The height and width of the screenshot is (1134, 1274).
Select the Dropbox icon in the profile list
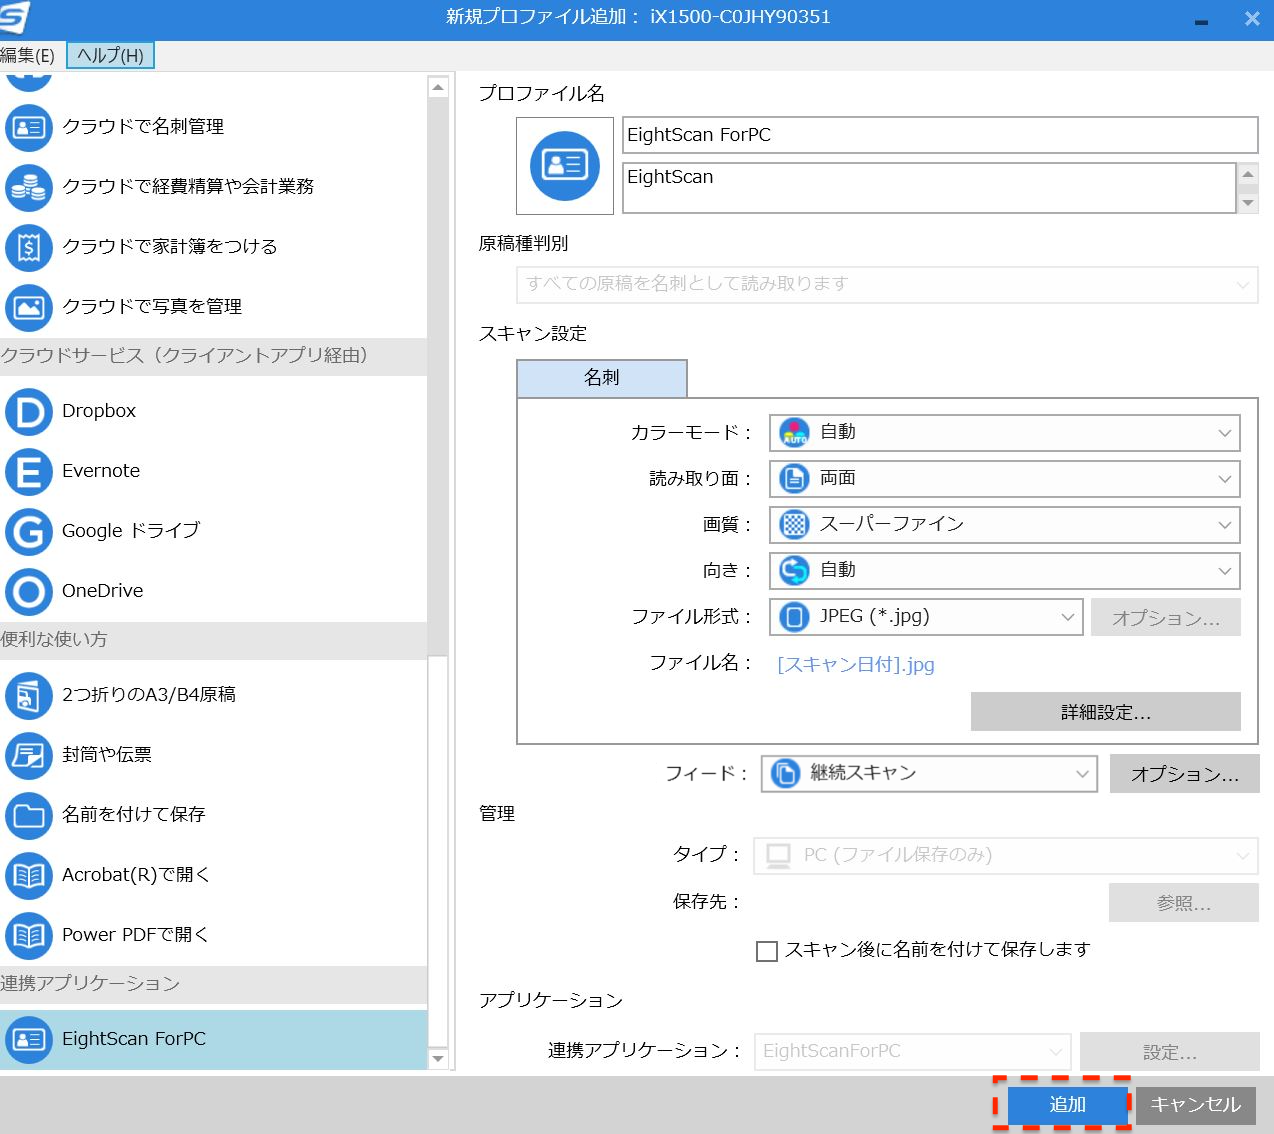[x=29, y=411]
